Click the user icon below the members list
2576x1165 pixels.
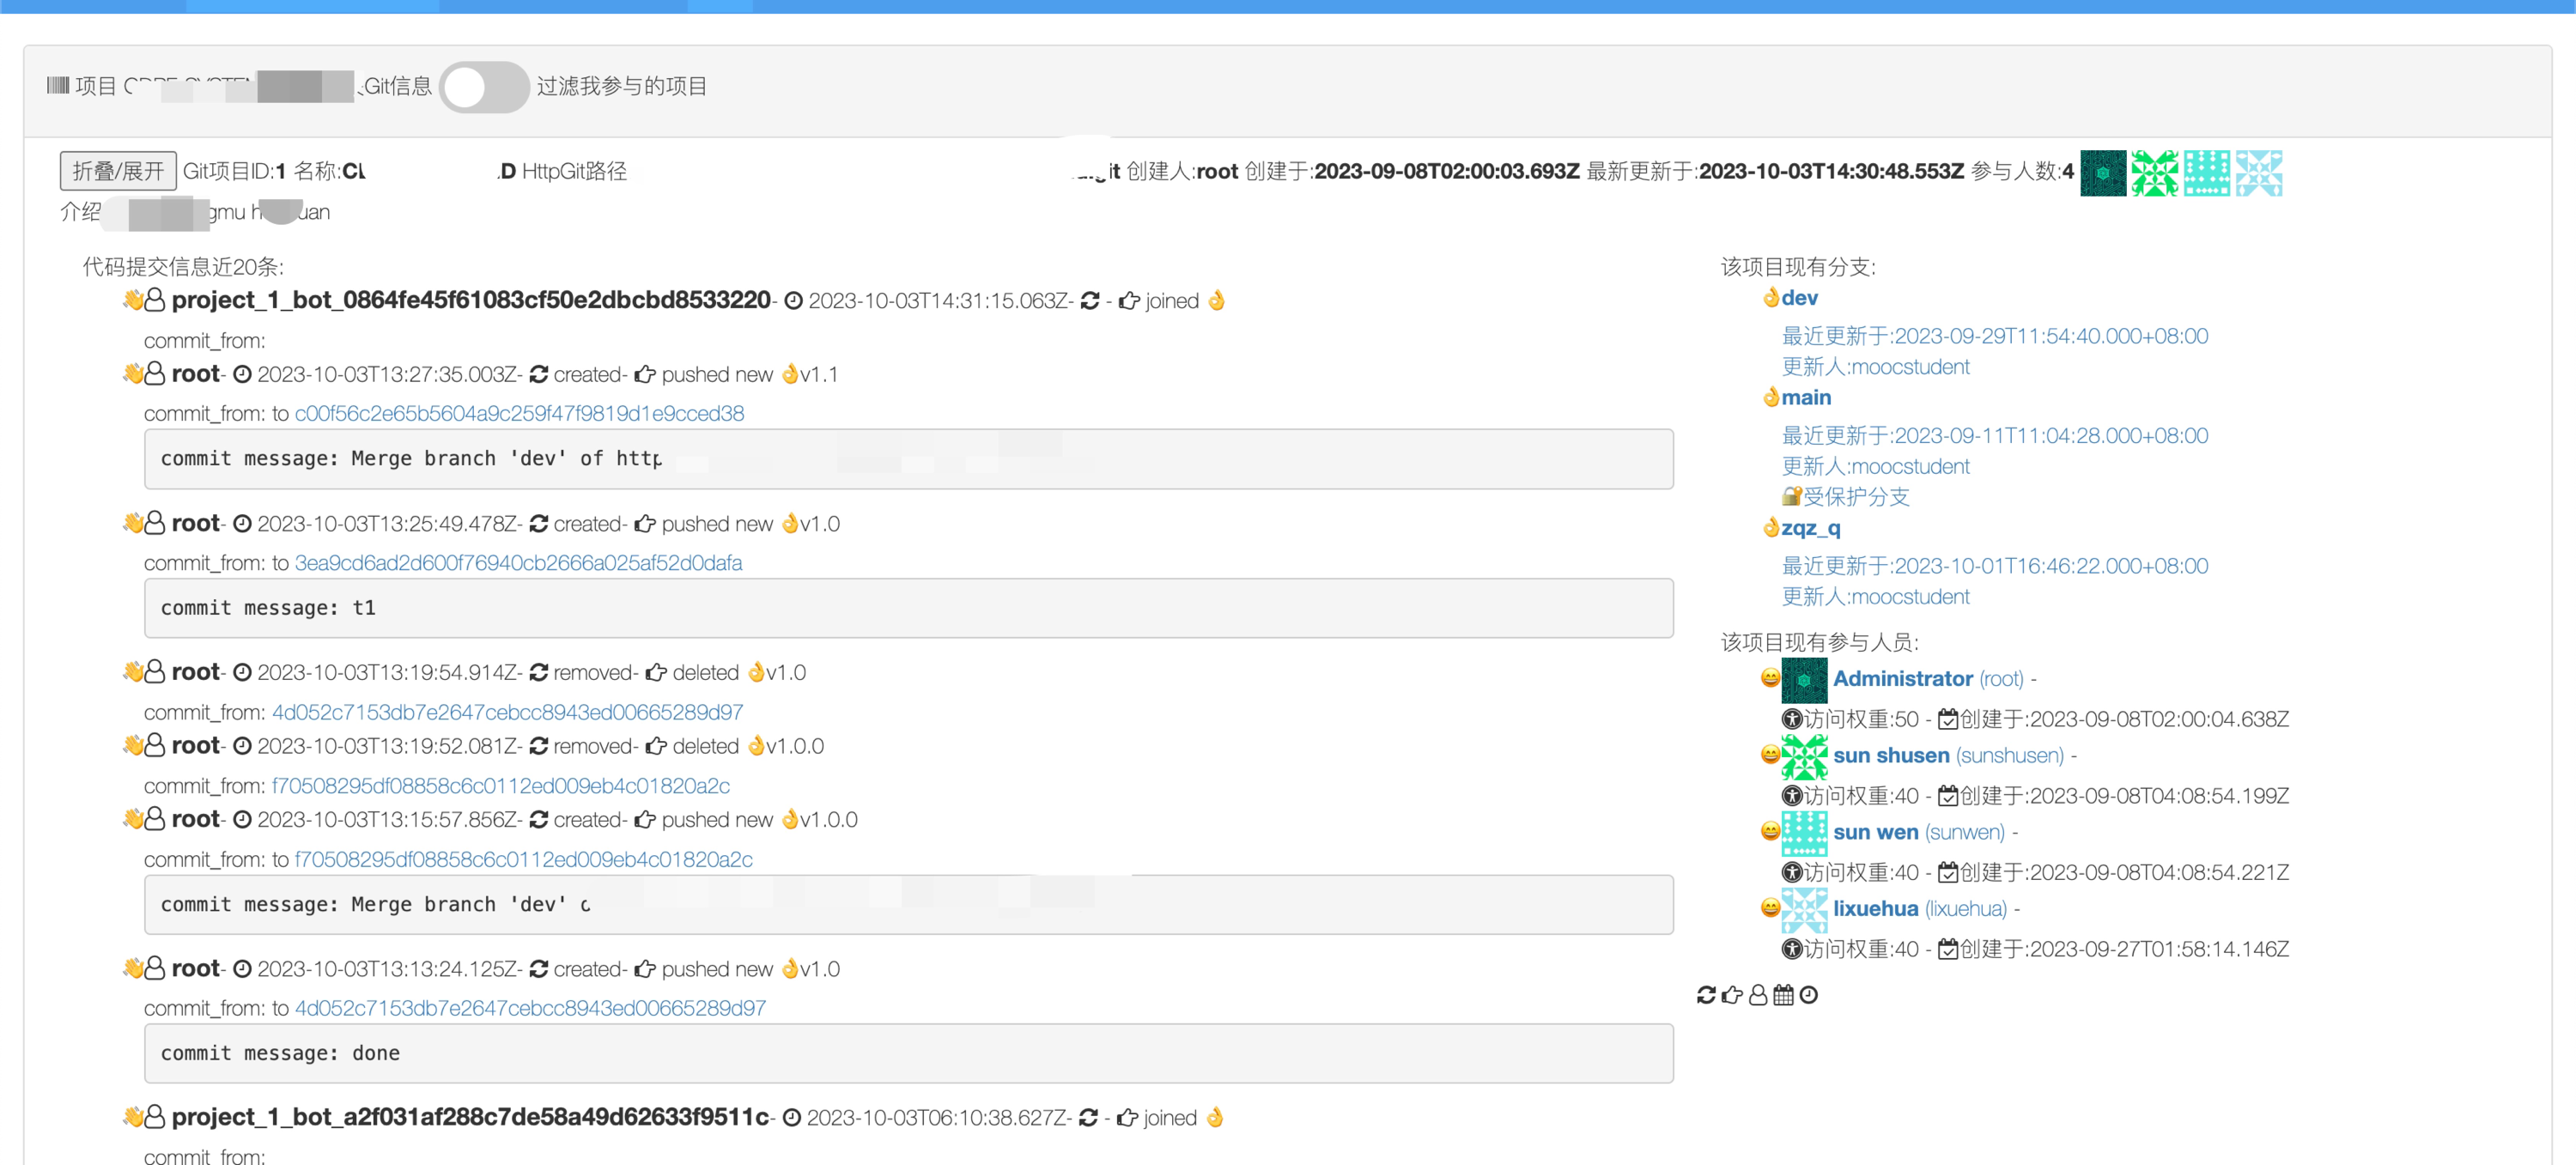click(1758, 995)
